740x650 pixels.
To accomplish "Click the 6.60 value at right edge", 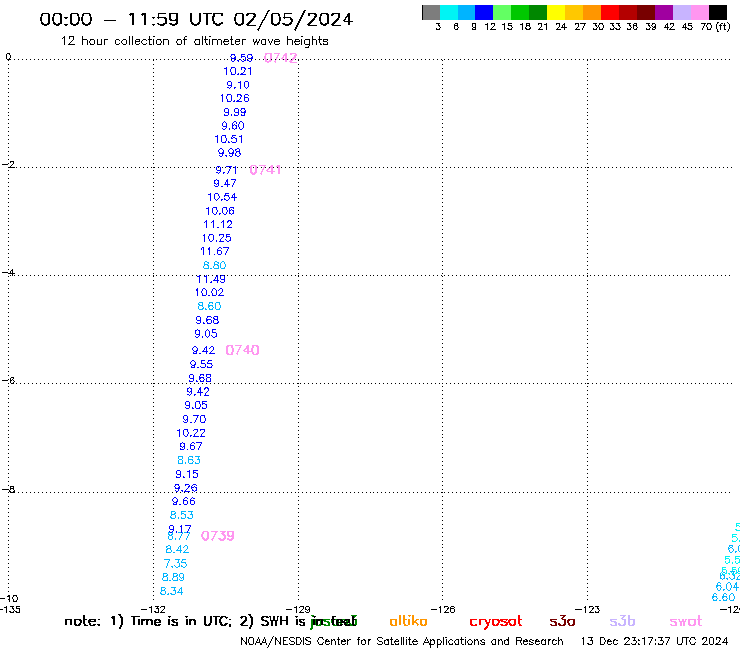I will point(723,598).
